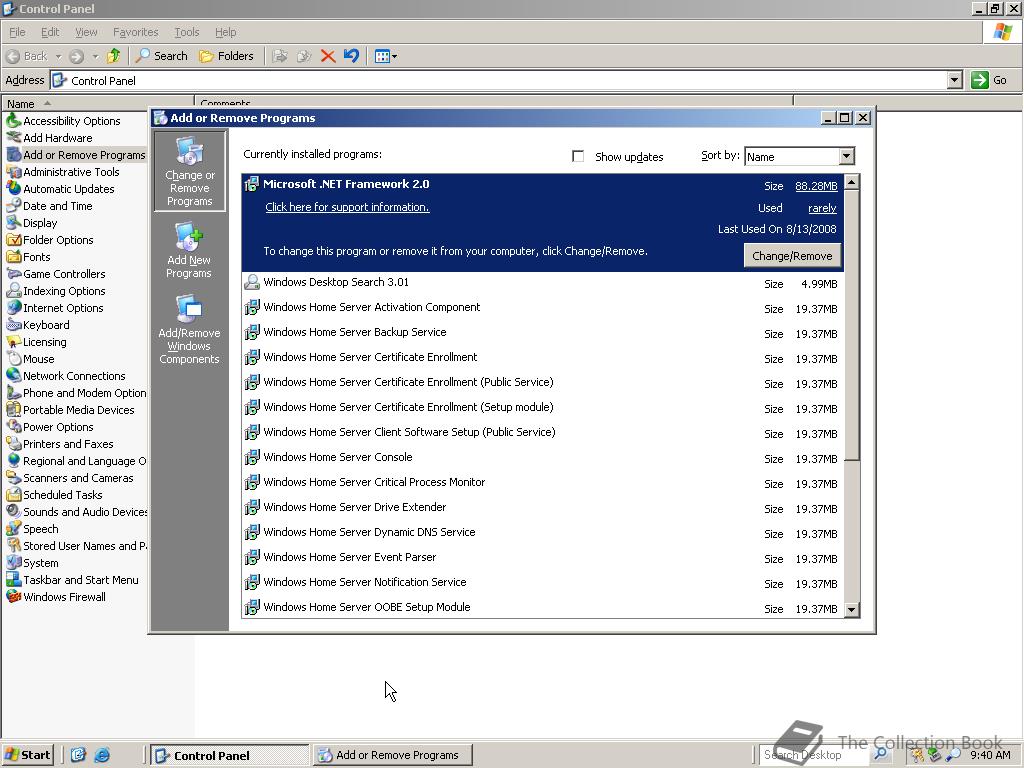Click the Change/Remove button

[792, 256]
